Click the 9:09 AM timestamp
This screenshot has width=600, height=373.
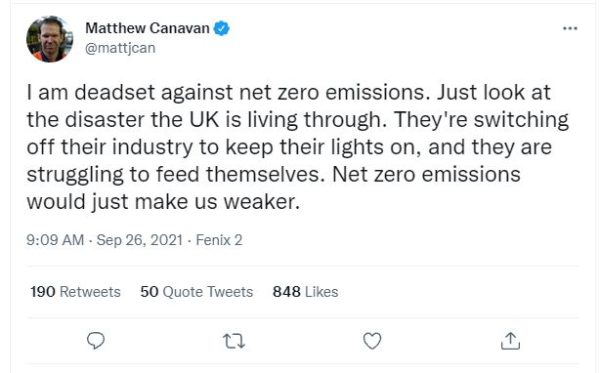point(55,240)
